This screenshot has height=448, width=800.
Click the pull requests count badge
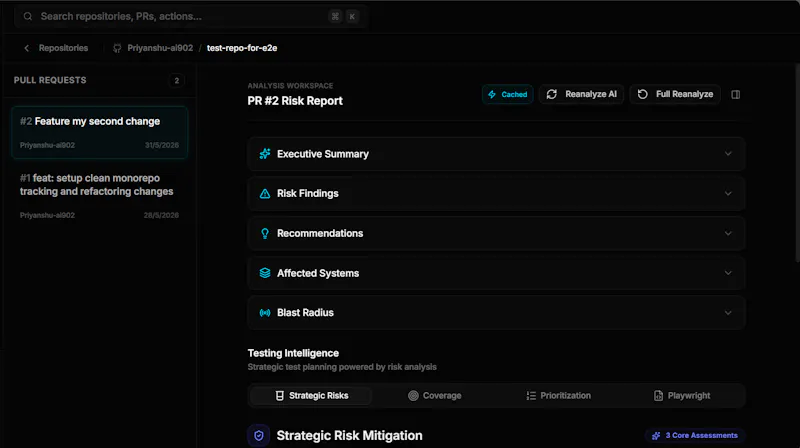(x=177, y=80)
